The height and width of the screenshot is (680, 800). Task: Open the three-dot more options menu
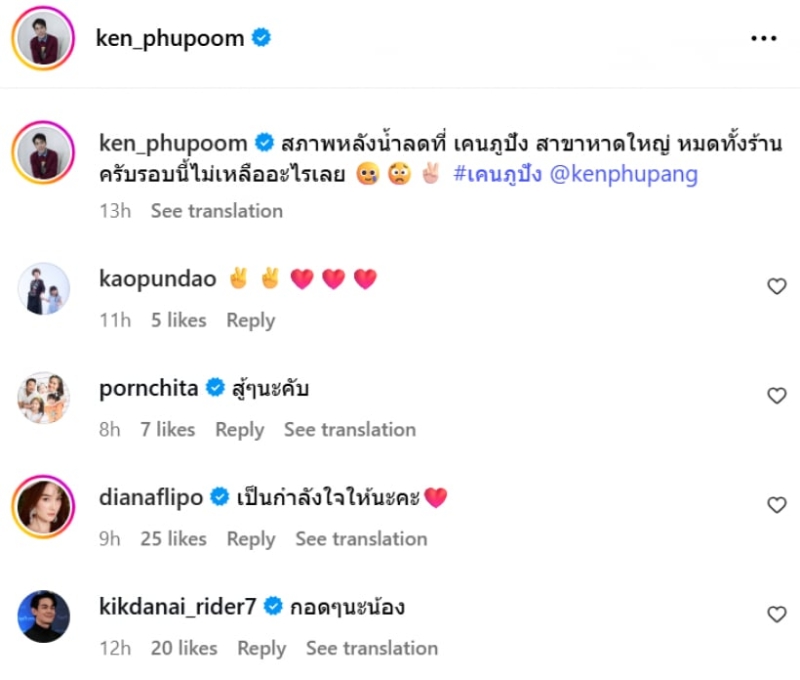(763, 38)
